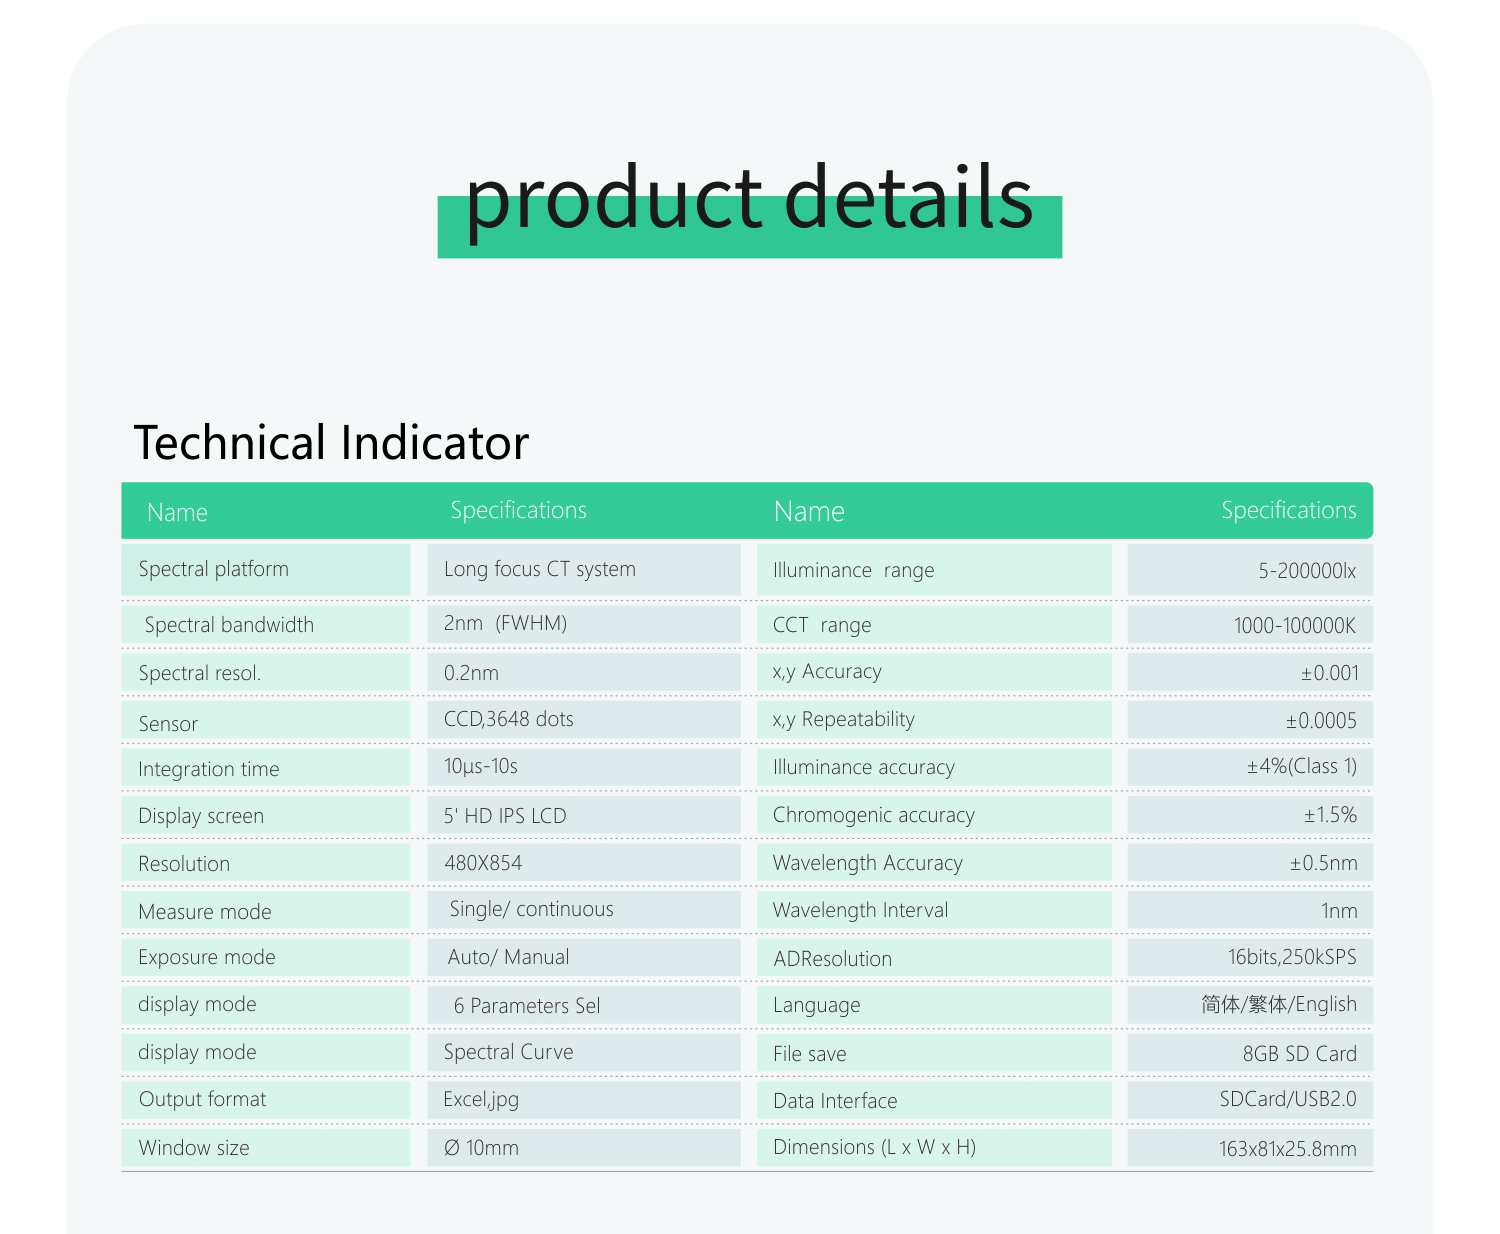Click the '简体/繁体/English' language value
This screenshot has width=1500, height=1234.
coord(1278,1004)
